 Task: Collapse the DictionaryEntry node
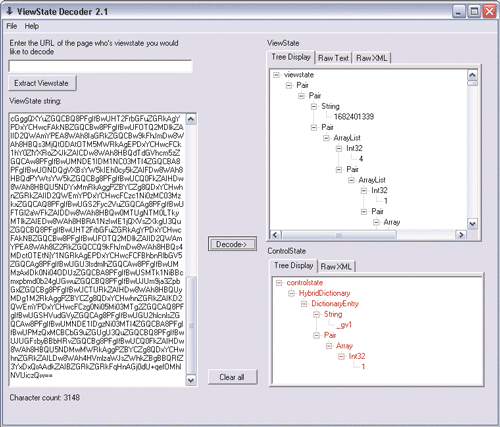point(304,304)
